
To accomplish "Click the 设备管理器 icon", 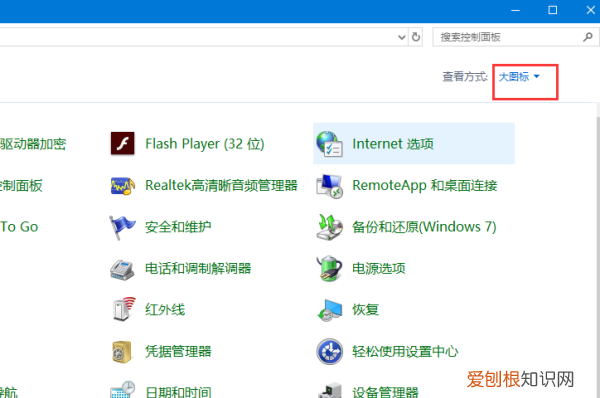I will [330, 390].
